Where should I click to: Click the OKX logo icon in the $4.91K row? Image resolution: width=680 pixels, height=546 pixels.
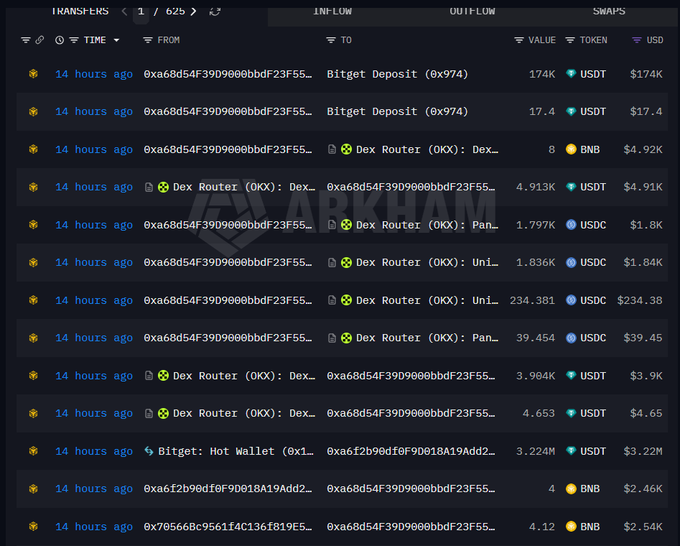[163, 187]
